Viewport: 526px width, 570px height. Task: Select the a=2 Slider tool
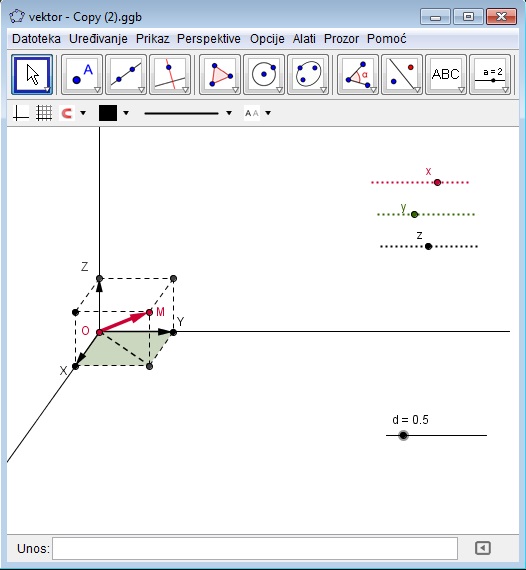[490, 75]
